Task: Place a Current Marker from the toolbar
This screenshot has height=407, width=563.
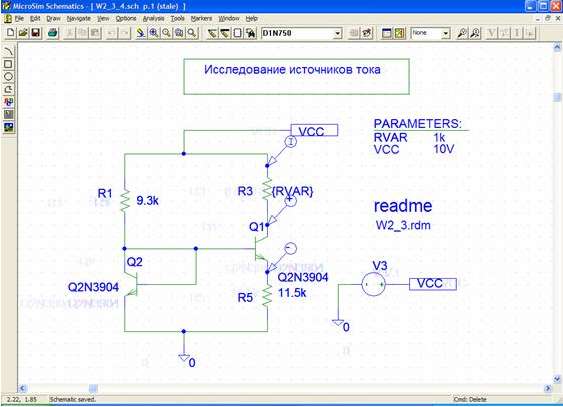Action: (475, 33)
